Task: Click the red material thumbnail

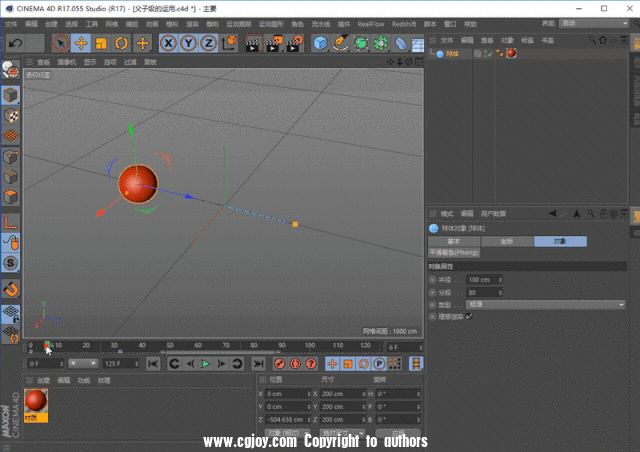Action: tap(36, 401)
